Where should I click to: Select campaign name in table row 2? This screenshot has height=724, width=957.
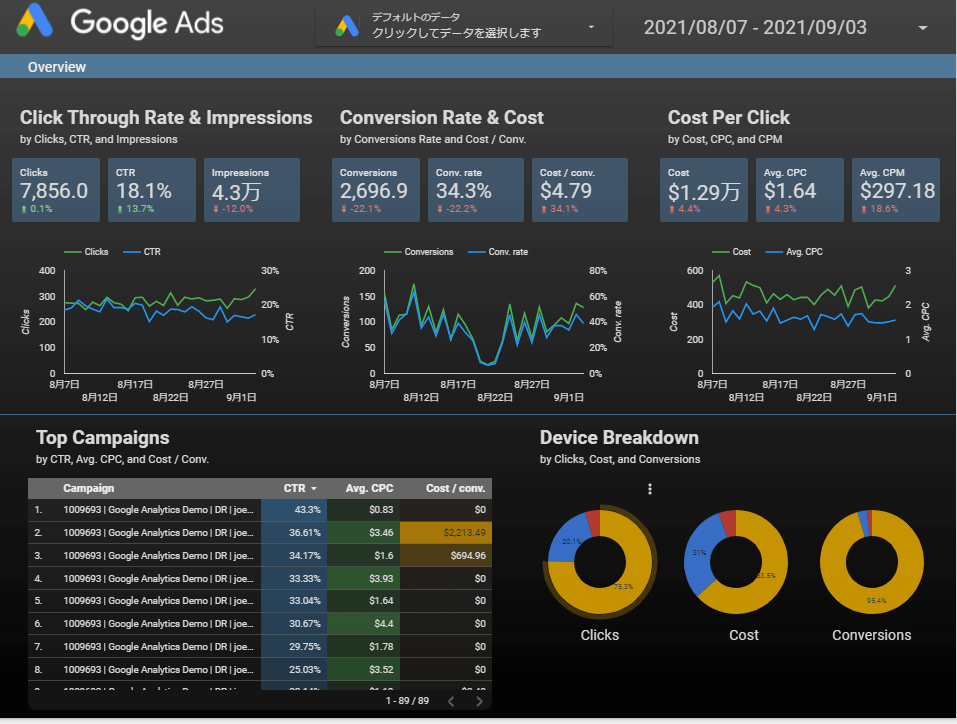click(x=159, y=533)
